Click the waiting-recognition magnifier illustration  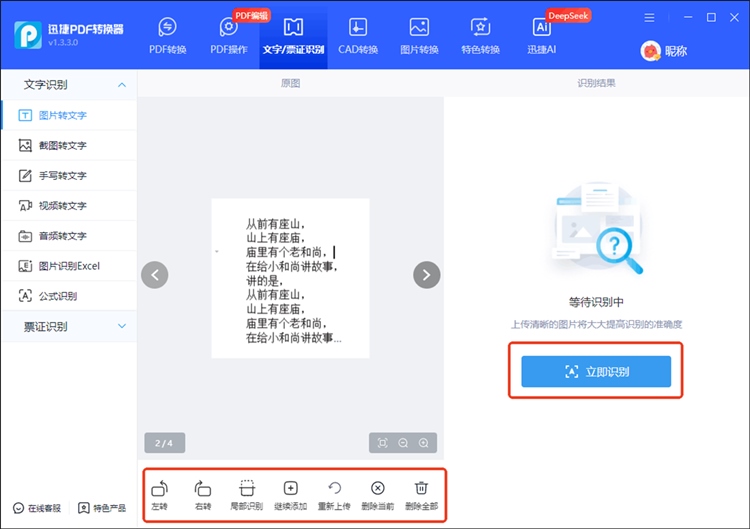click(597, 227)
